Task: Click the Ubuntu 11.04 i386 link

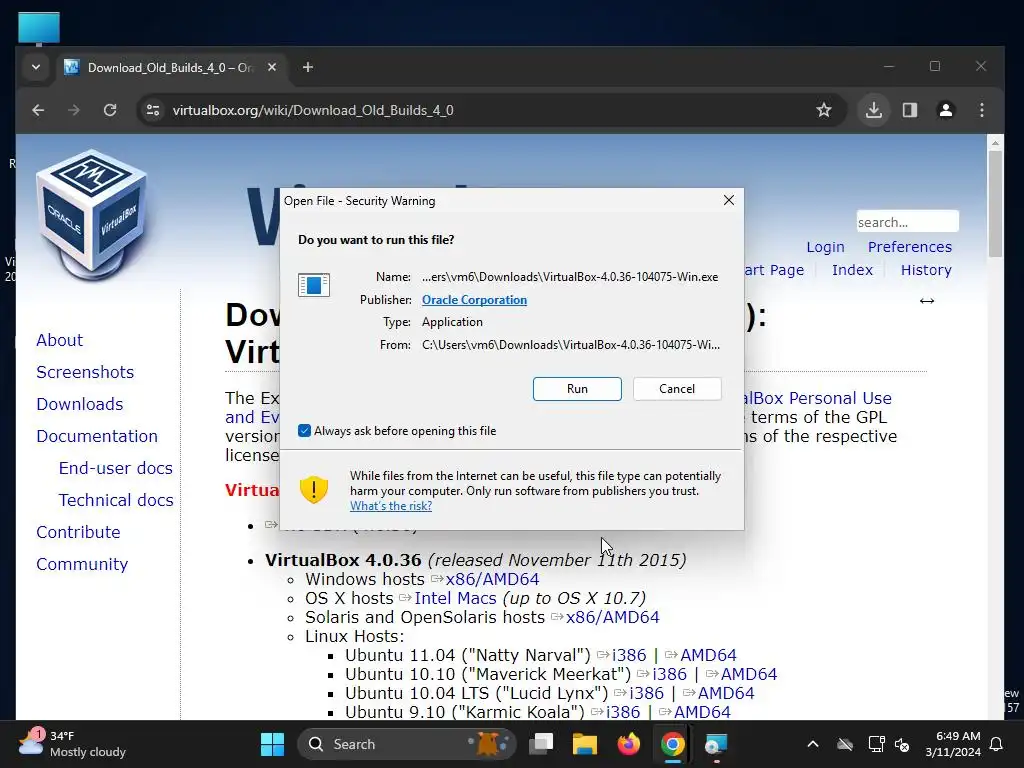Action: (629, 655)
